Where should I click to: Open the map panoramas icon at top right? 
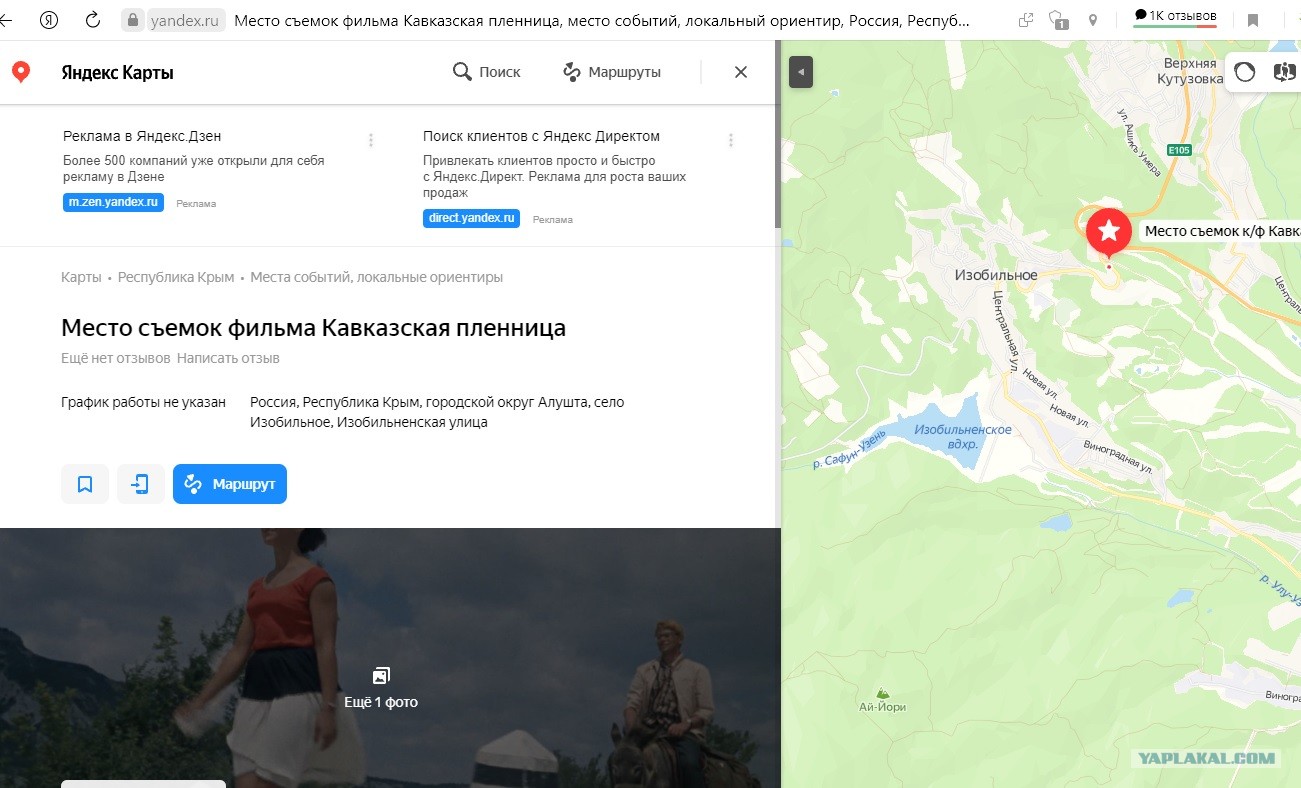(1284, 72)
